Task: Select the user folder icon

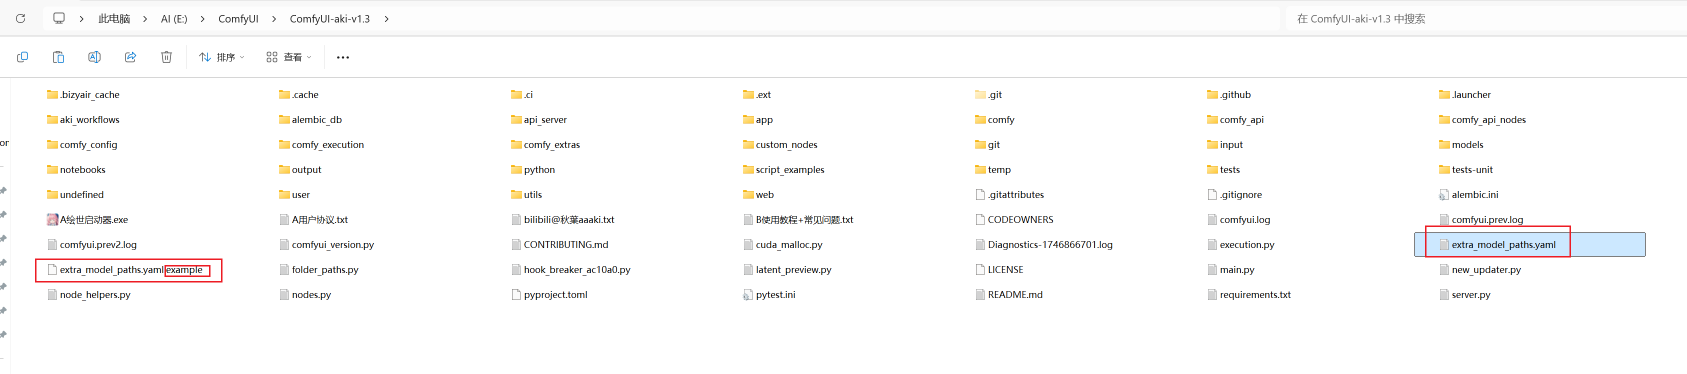Action: click(x=284, y=194)
